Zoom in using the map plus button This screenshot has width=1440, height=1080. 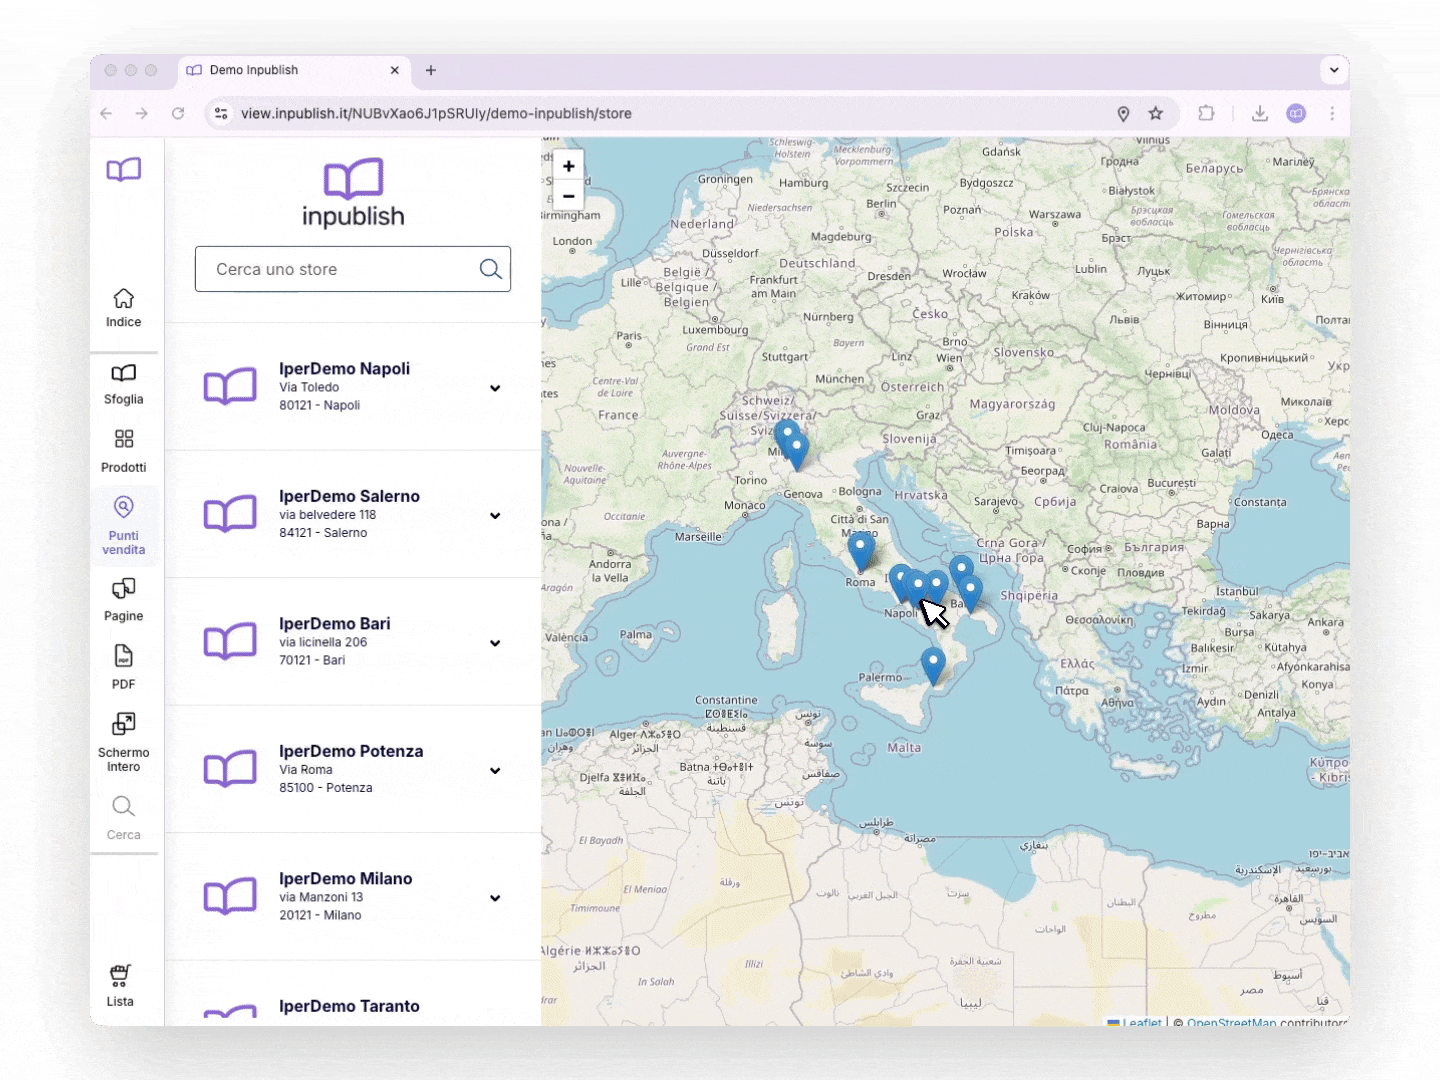[x=568, y=166]
